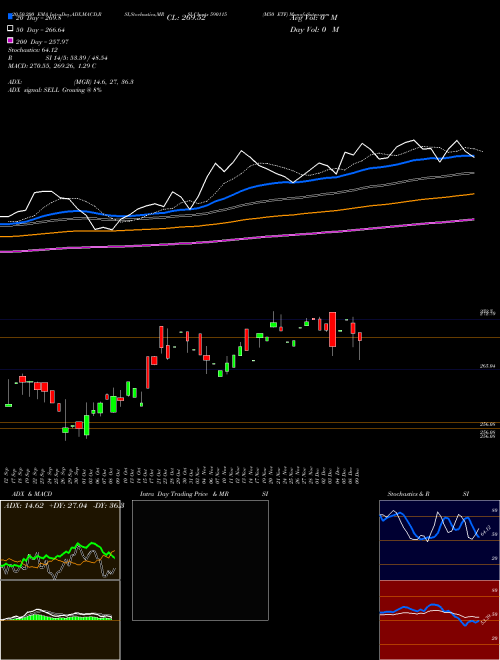Viewport: 500px width, 660px height.
Task: Select the '20 Day = 269.8' label
Action: pyautogui.click(x=39, y=18)
